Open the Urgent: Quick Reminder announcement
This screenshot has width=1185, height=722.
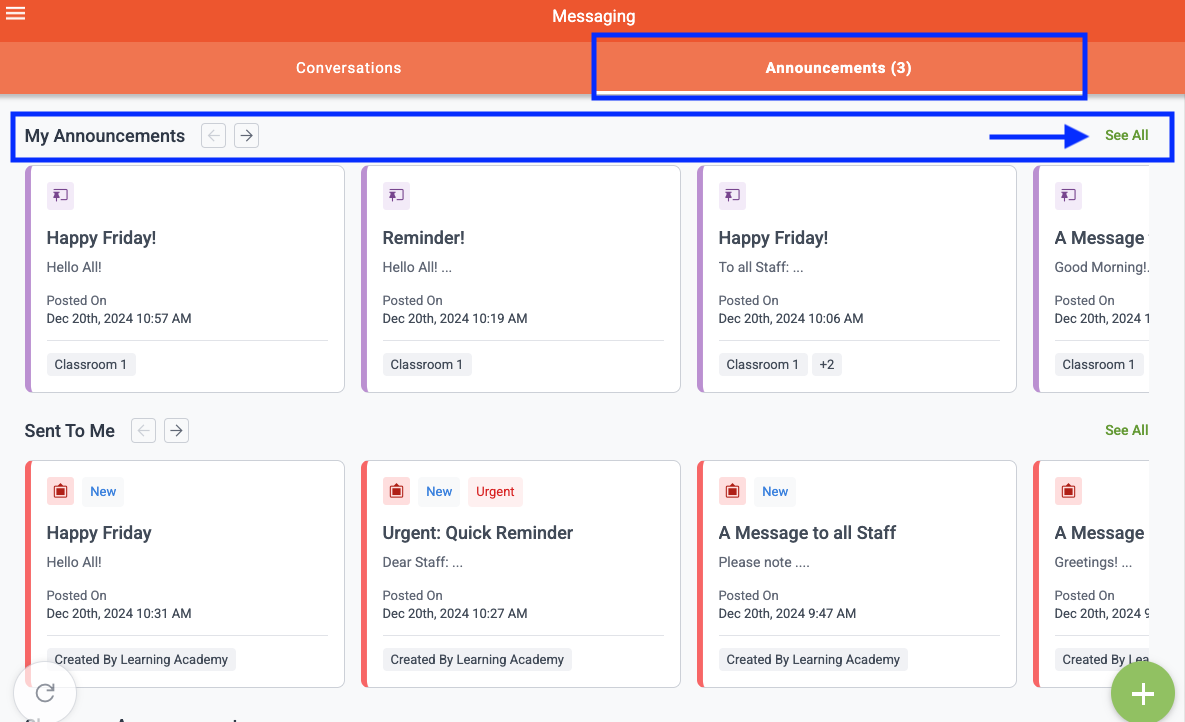477,533
